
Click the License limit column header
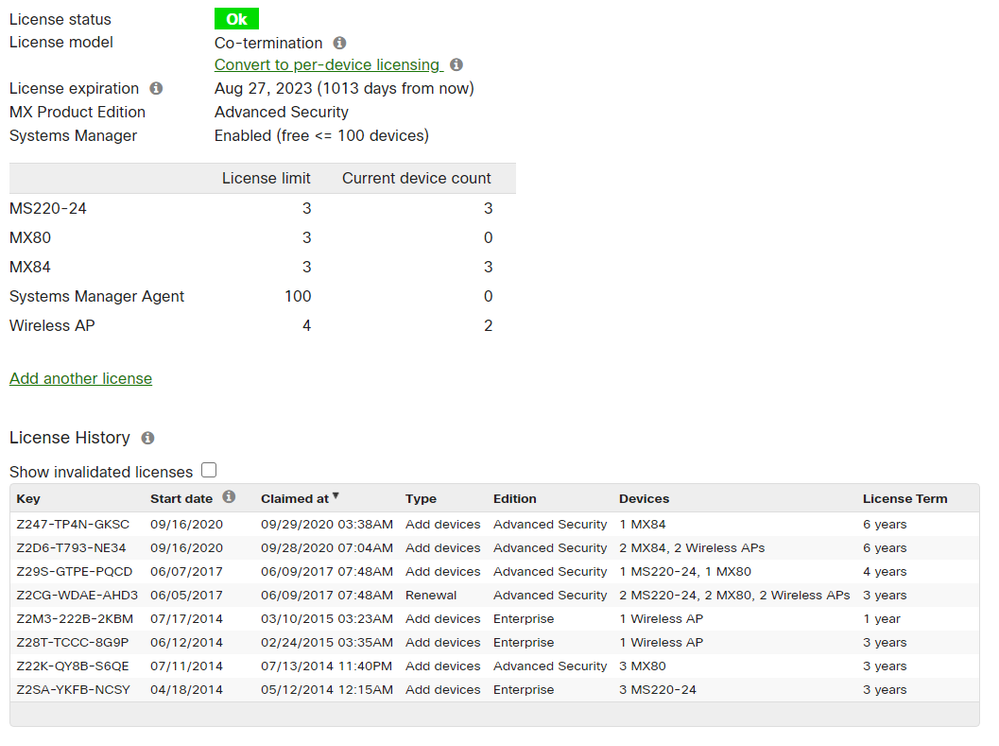266,178
